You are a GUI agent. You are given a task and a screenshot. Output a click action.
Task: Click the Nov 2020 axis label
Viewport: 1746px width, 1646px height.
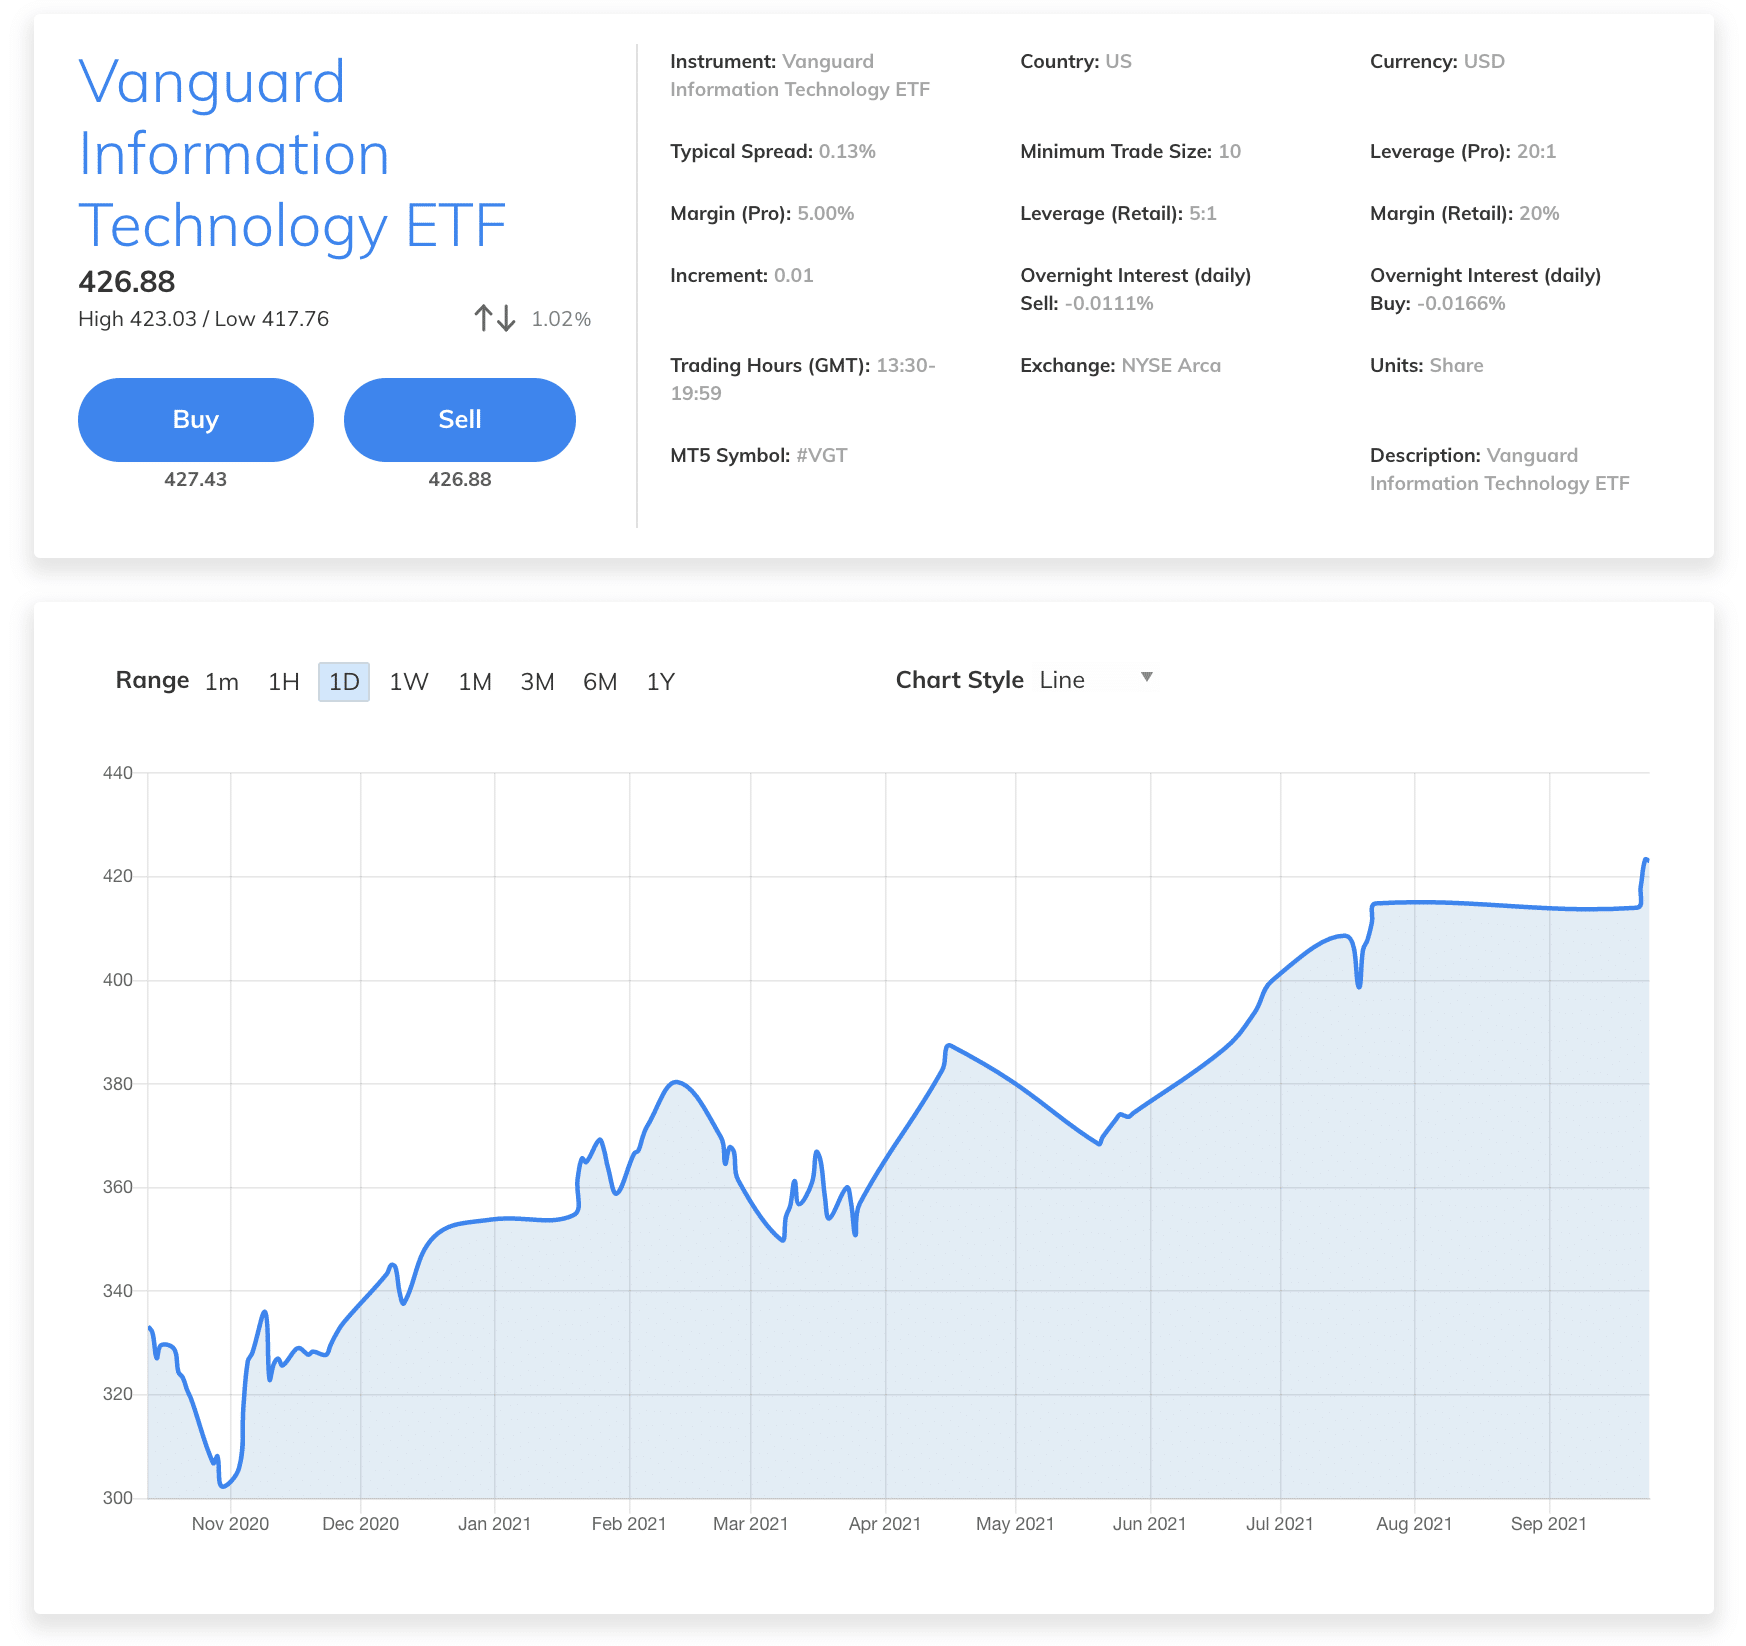click(x=230, y=1523)
